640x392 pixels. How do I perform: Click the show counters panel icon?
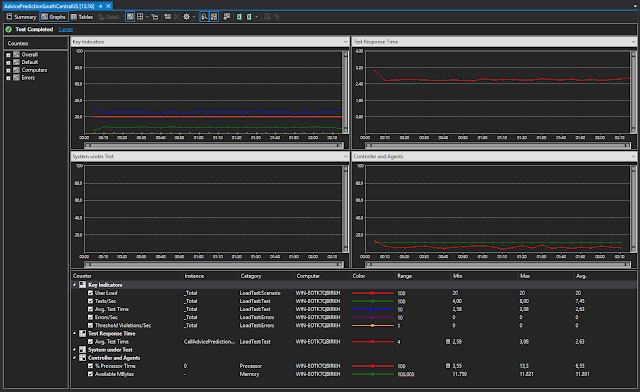[x=155, y=17]
